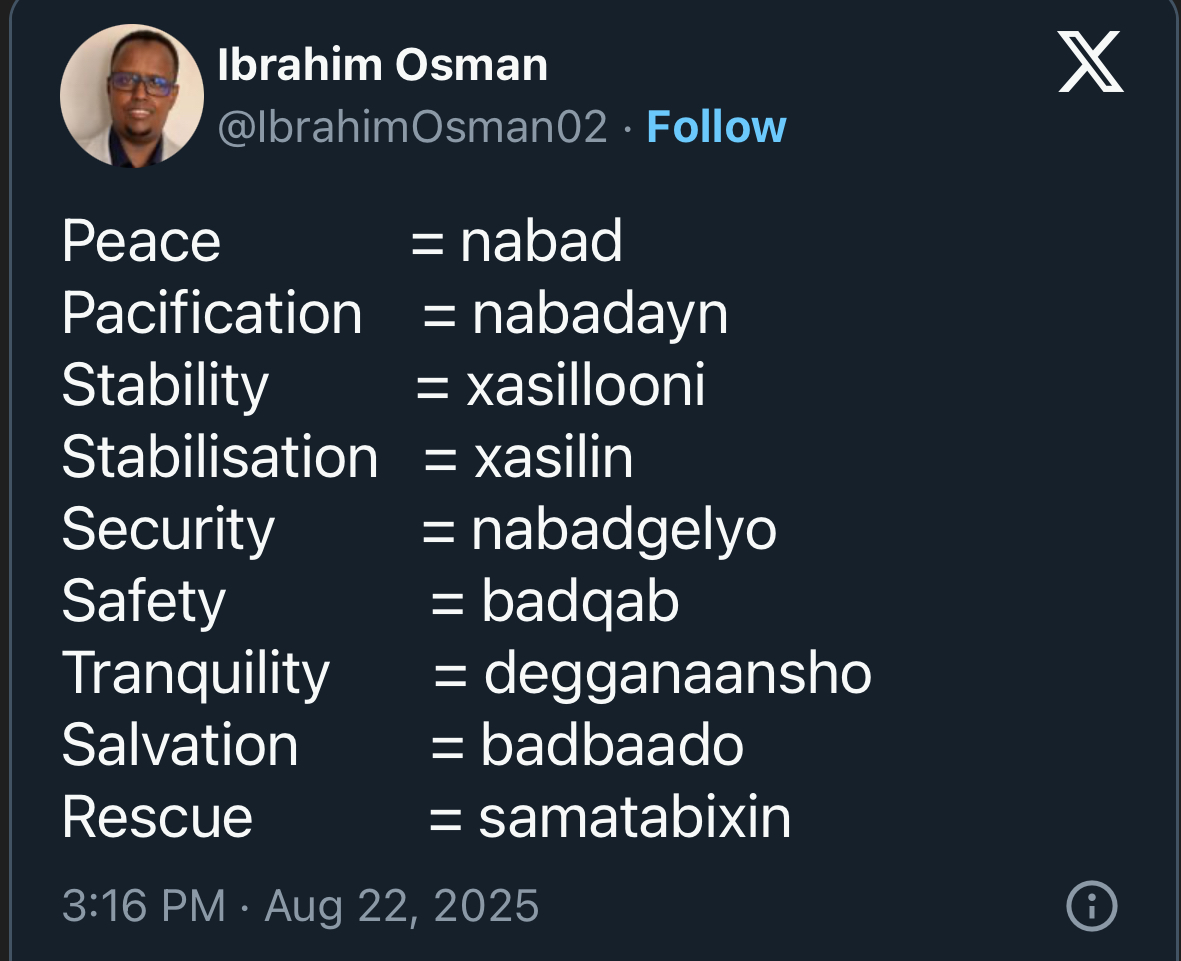Screen dimensions: 1181x961
Task: Select the word xasillooni
Action: pyautogui.click(x=585, y=385)
